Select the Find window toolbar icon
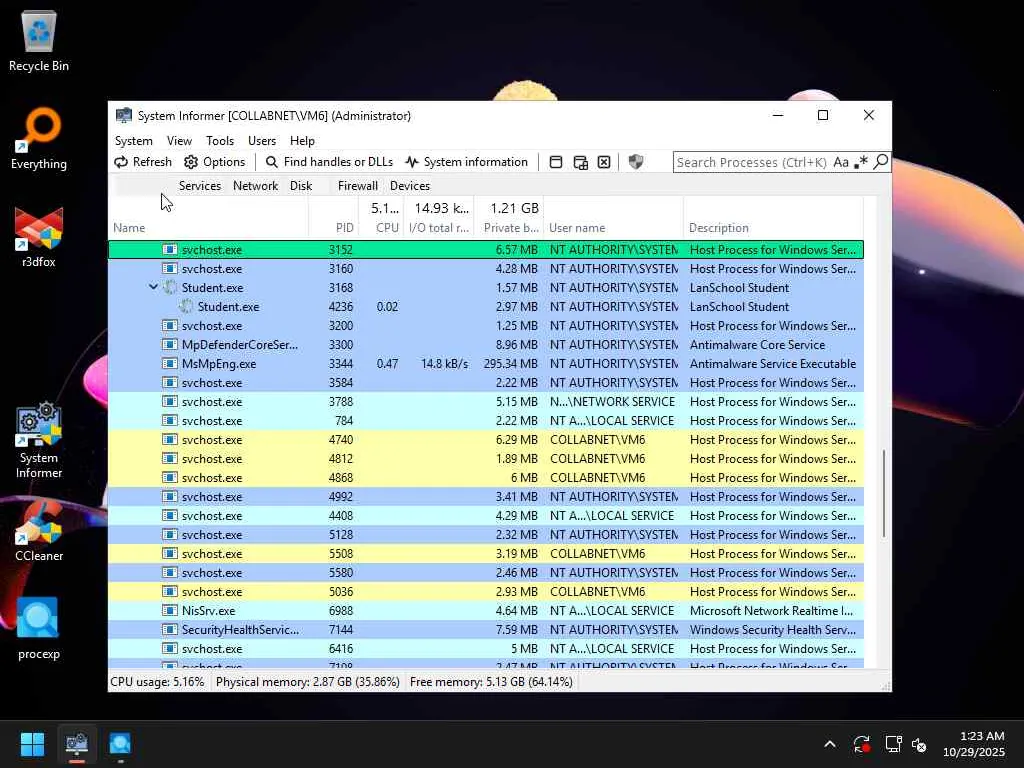The width and height of the screenshot is (1024, 768). [x=556, y=162]
